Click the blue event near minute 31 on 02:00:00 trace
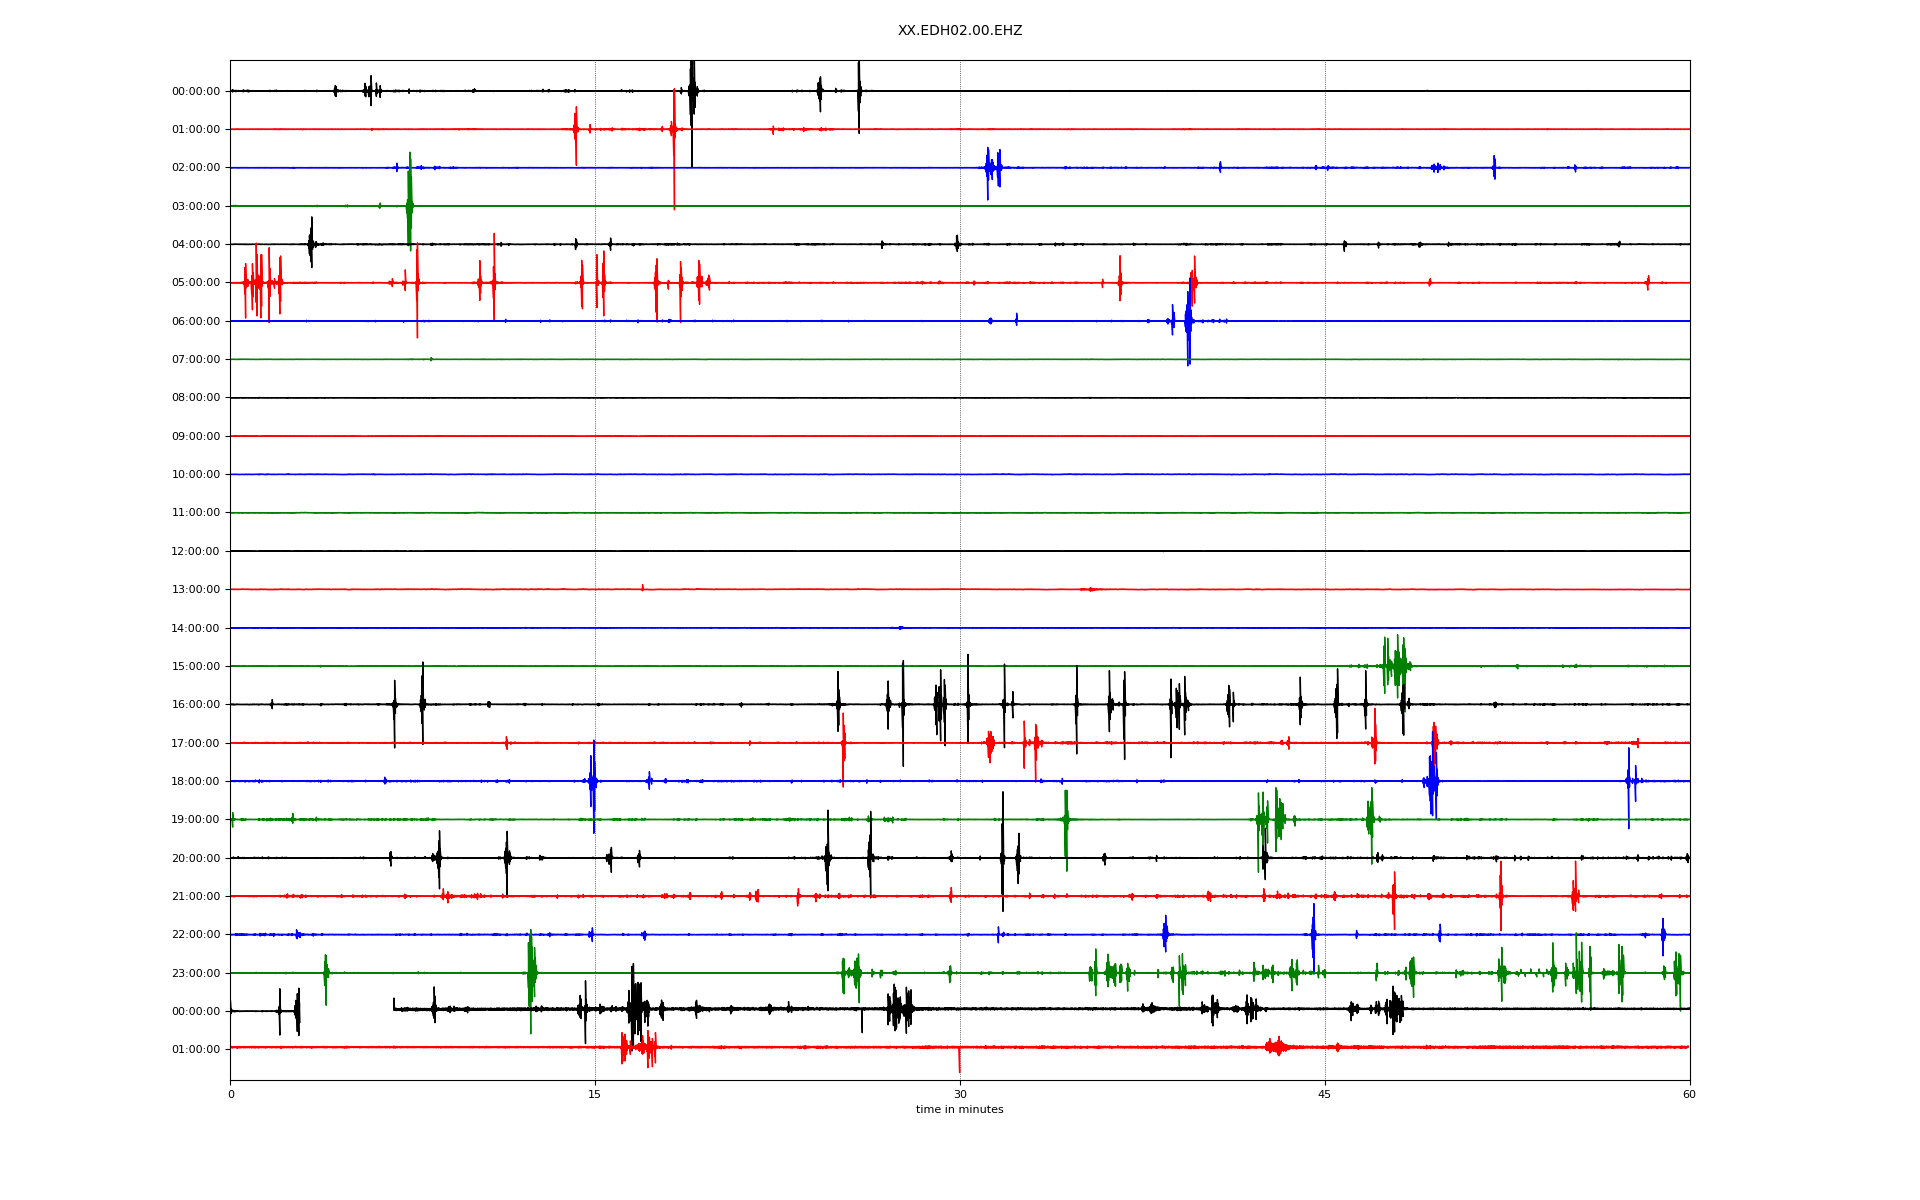Screen dimensions: 1920x1200 (991, 168)
